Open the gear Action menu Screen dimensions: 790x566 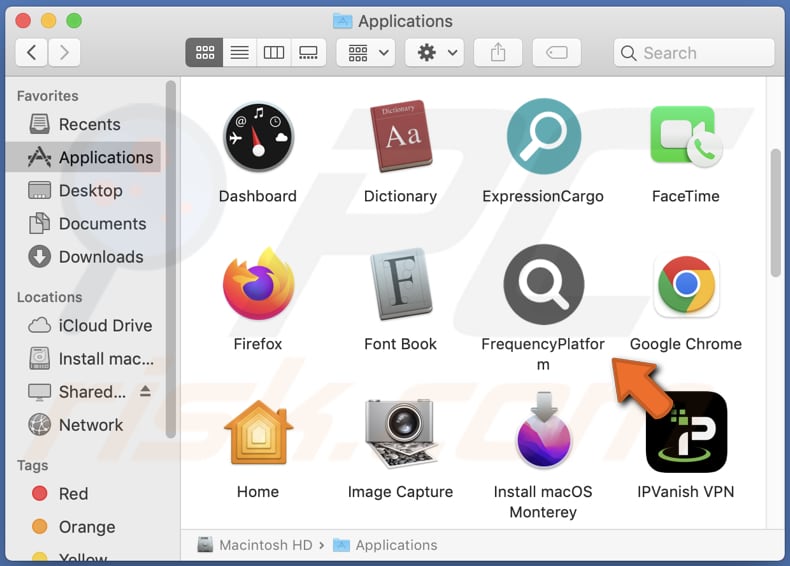(x=435, y=52)
